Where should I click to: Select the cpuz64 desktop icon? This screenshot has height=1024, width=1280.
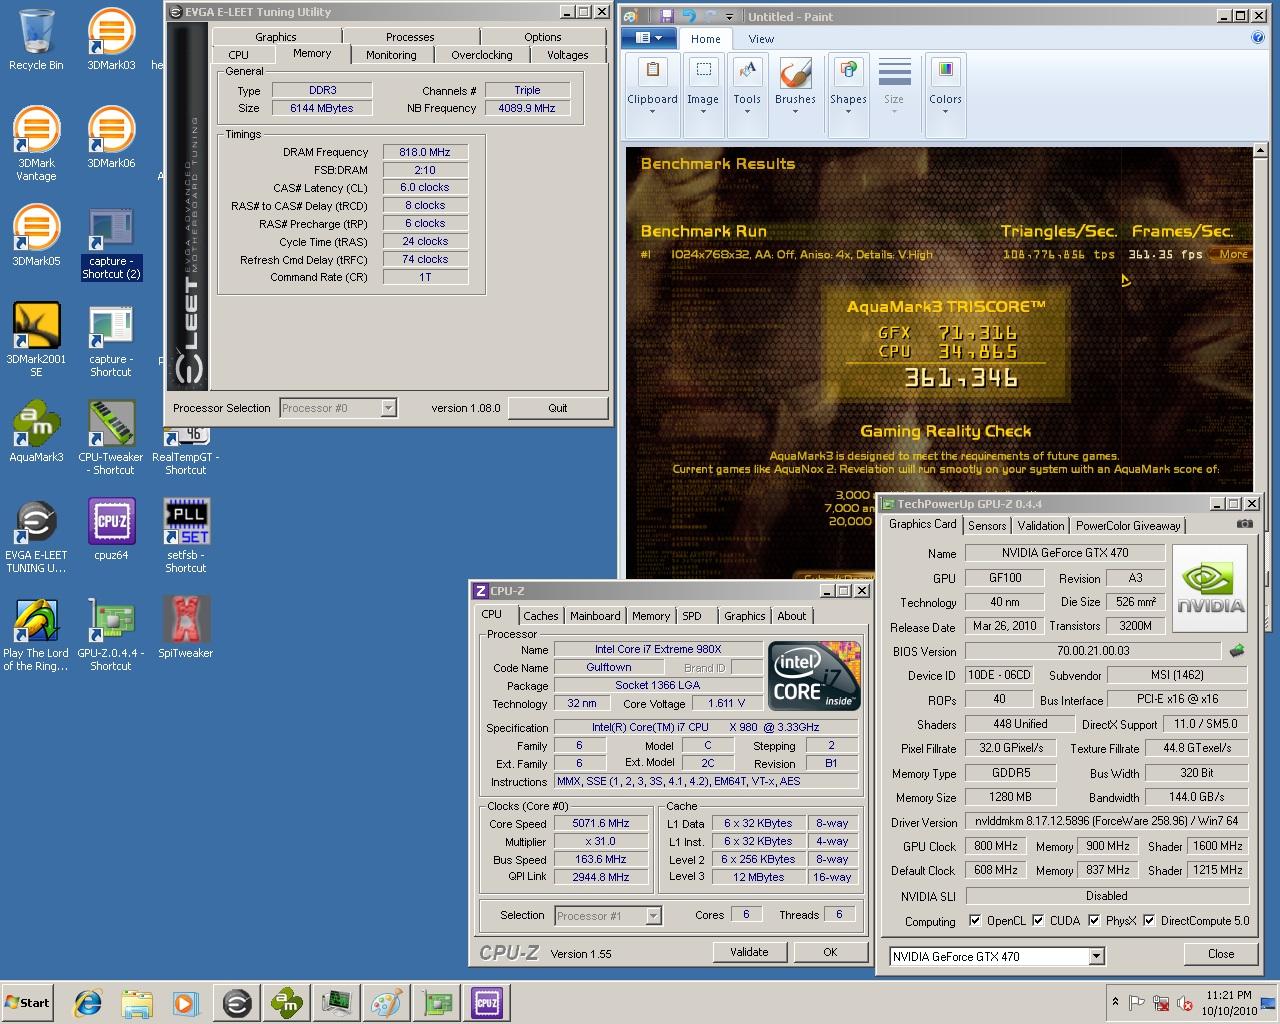coord(111,530)
